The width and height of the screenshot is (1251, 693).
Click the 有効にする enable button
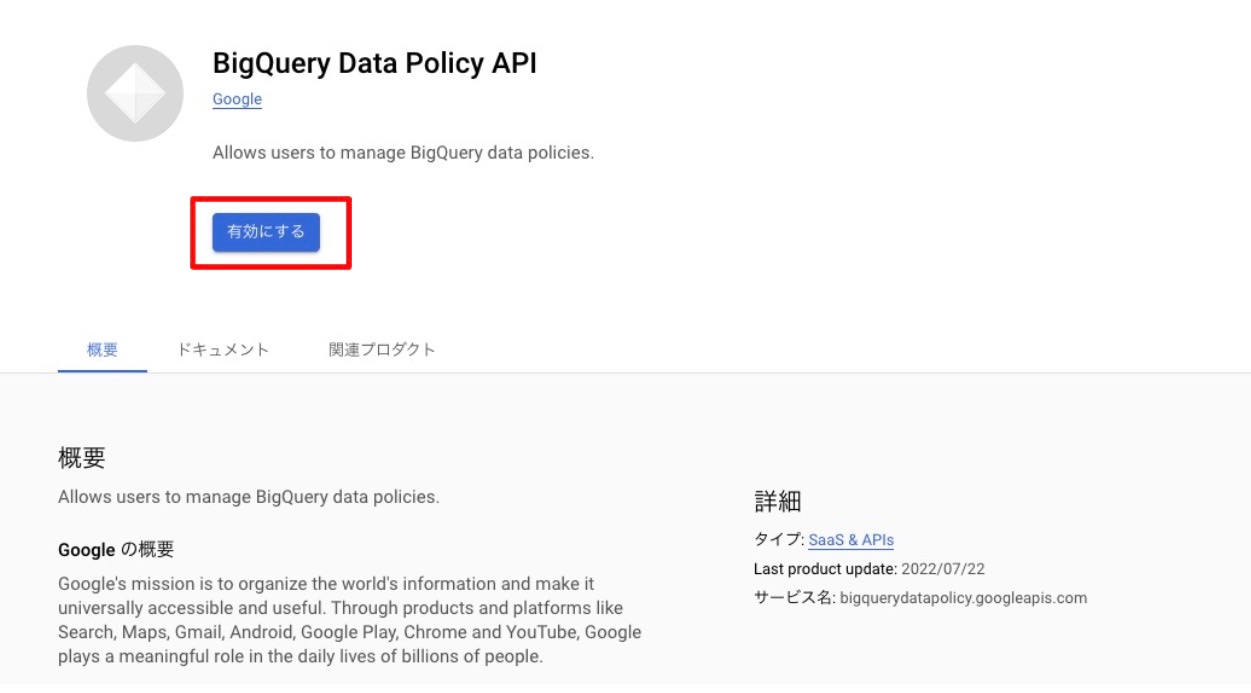[265, 232]
